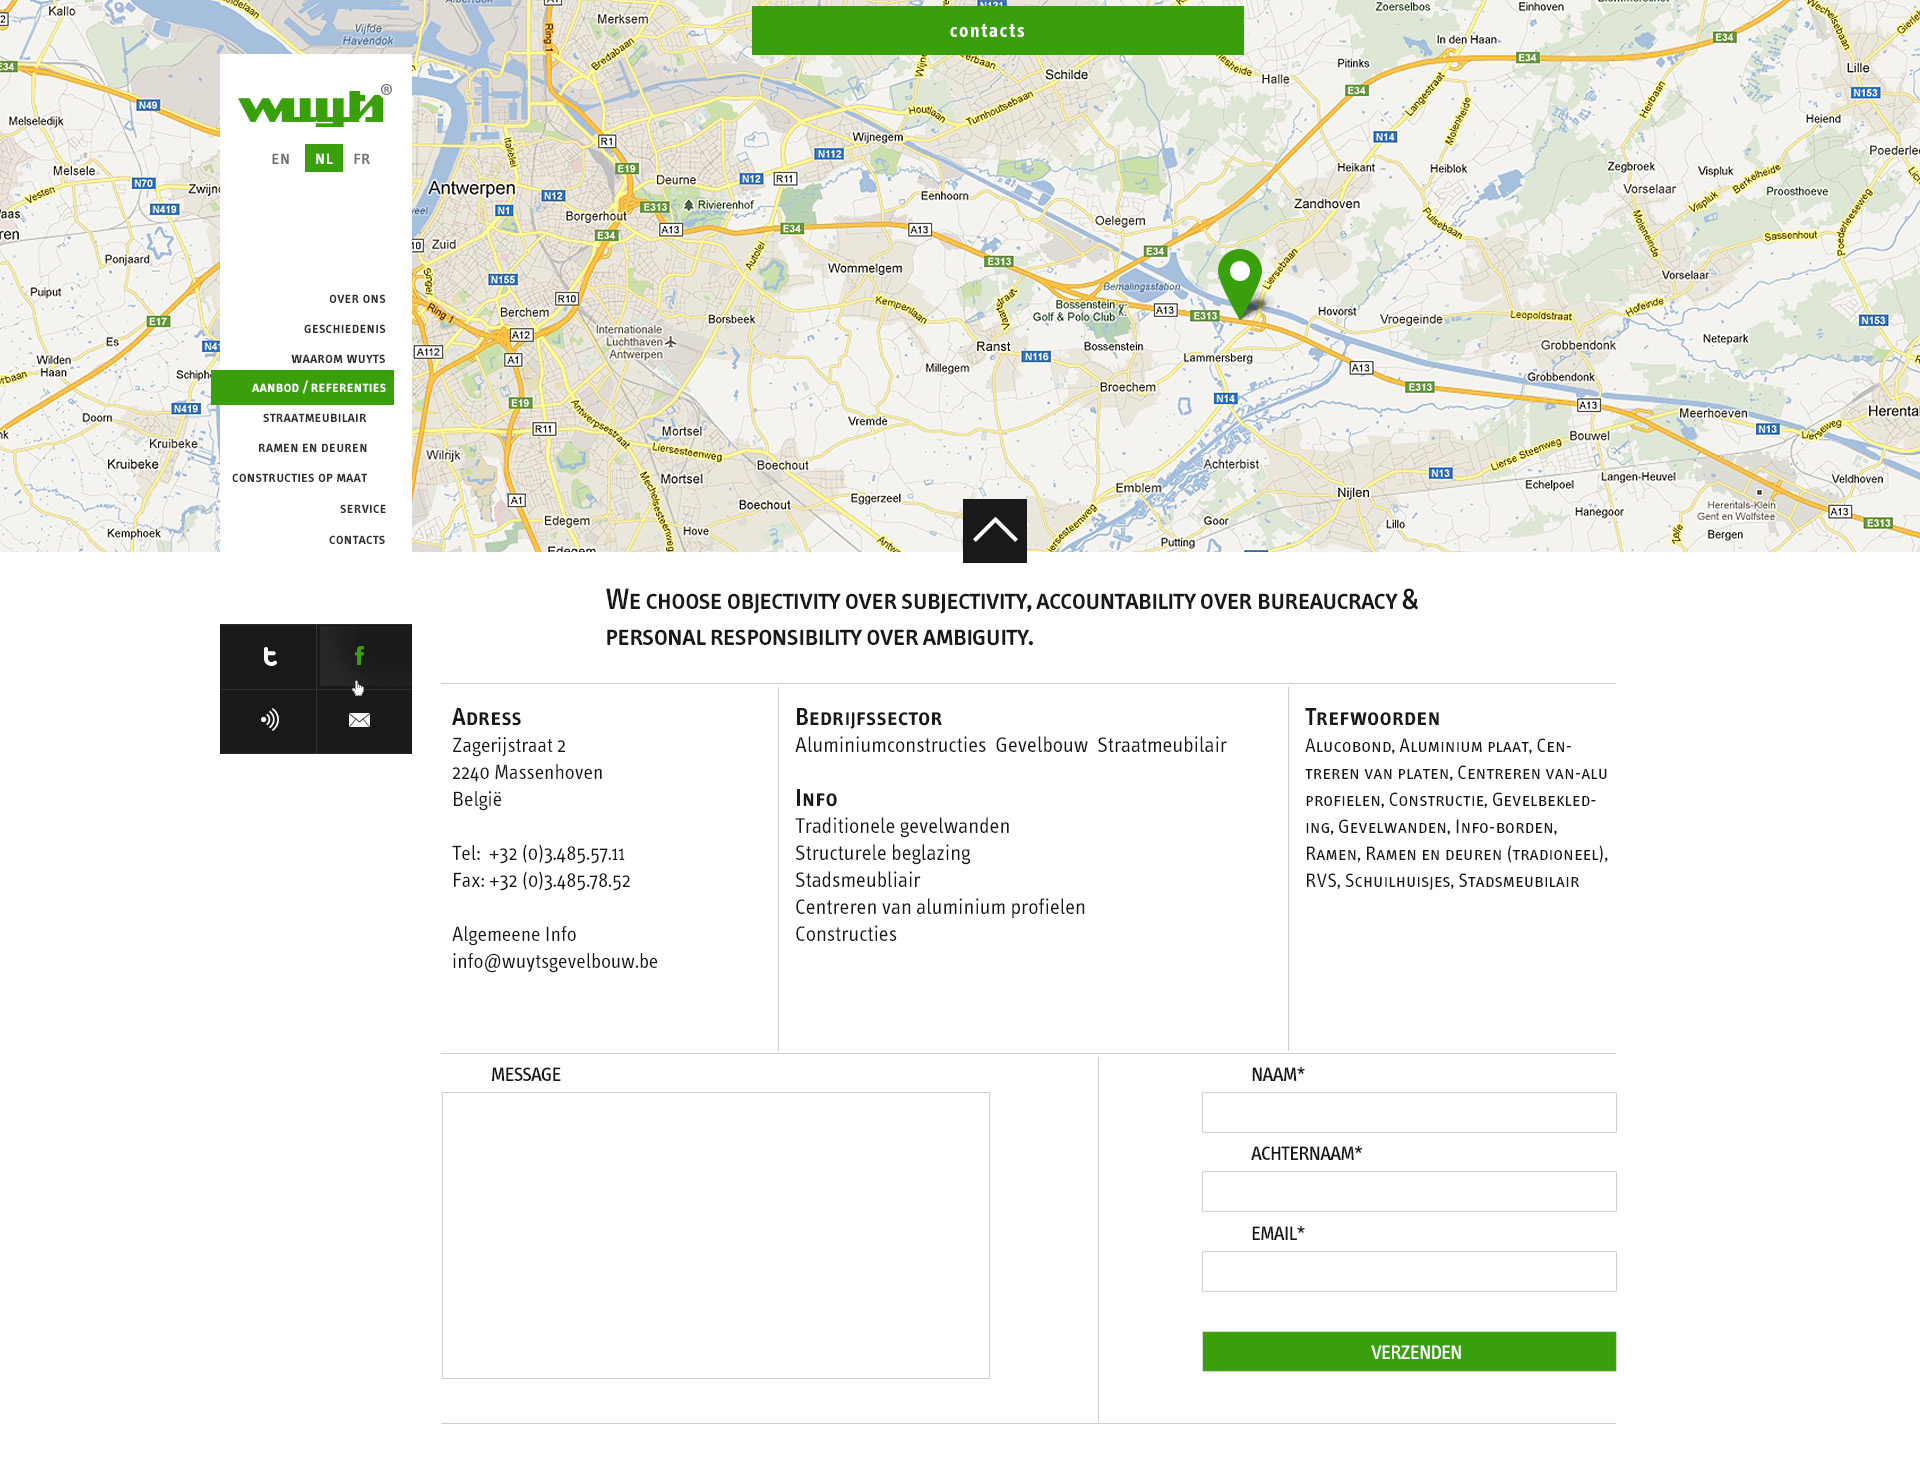Select the NL language option

(x=324, y=159)
